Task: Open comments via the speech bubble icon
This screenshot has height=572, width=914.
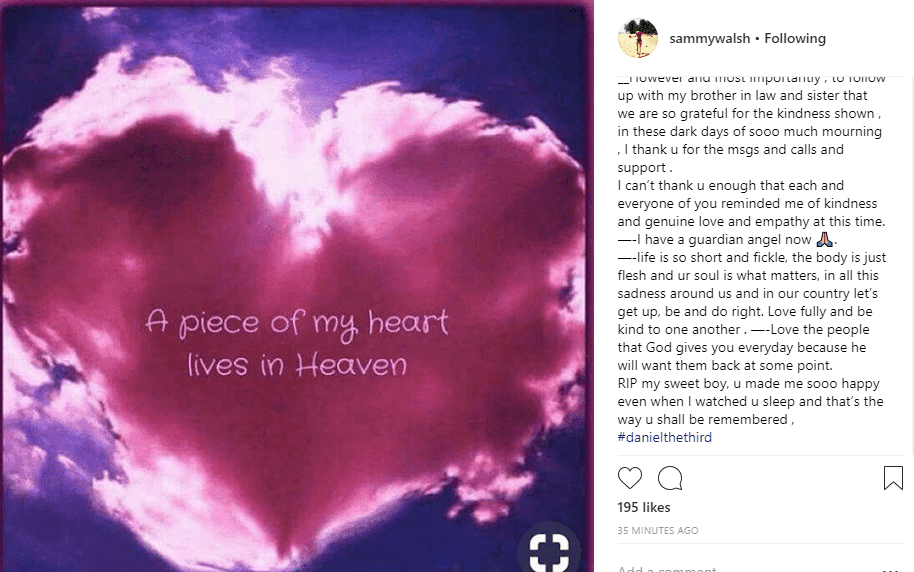Action: 670,478
